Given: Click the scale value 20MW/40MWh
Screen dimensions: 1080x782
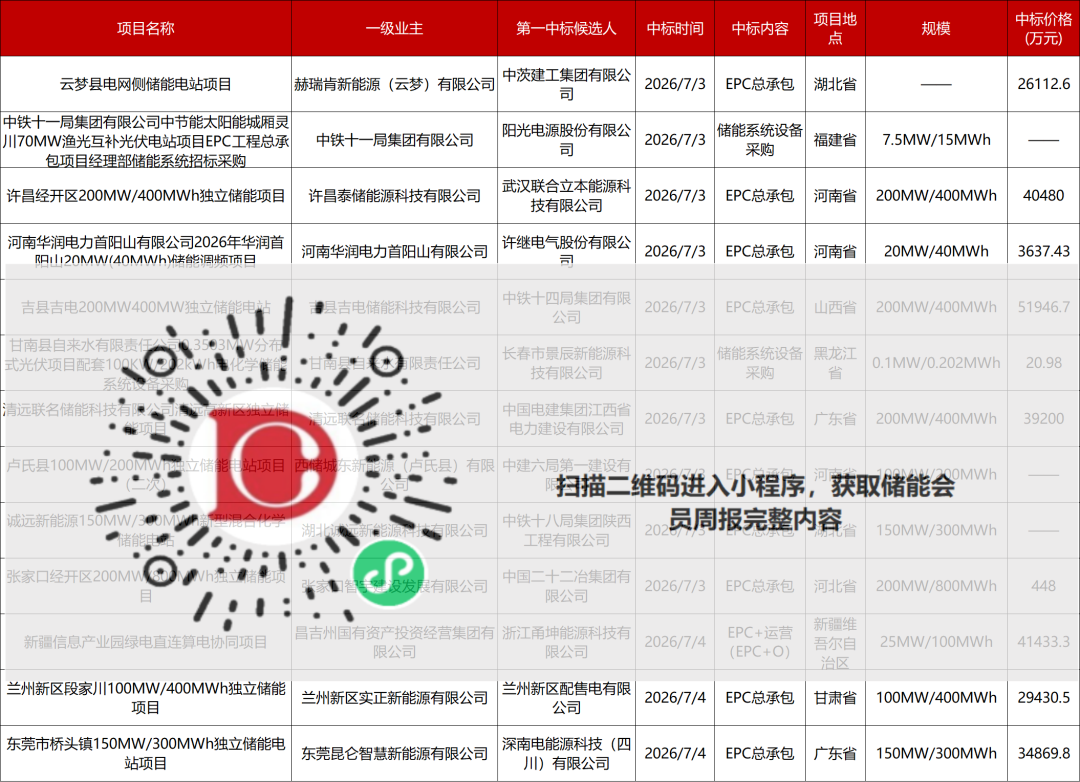Looking at the screenshot, I should (936, 251).
